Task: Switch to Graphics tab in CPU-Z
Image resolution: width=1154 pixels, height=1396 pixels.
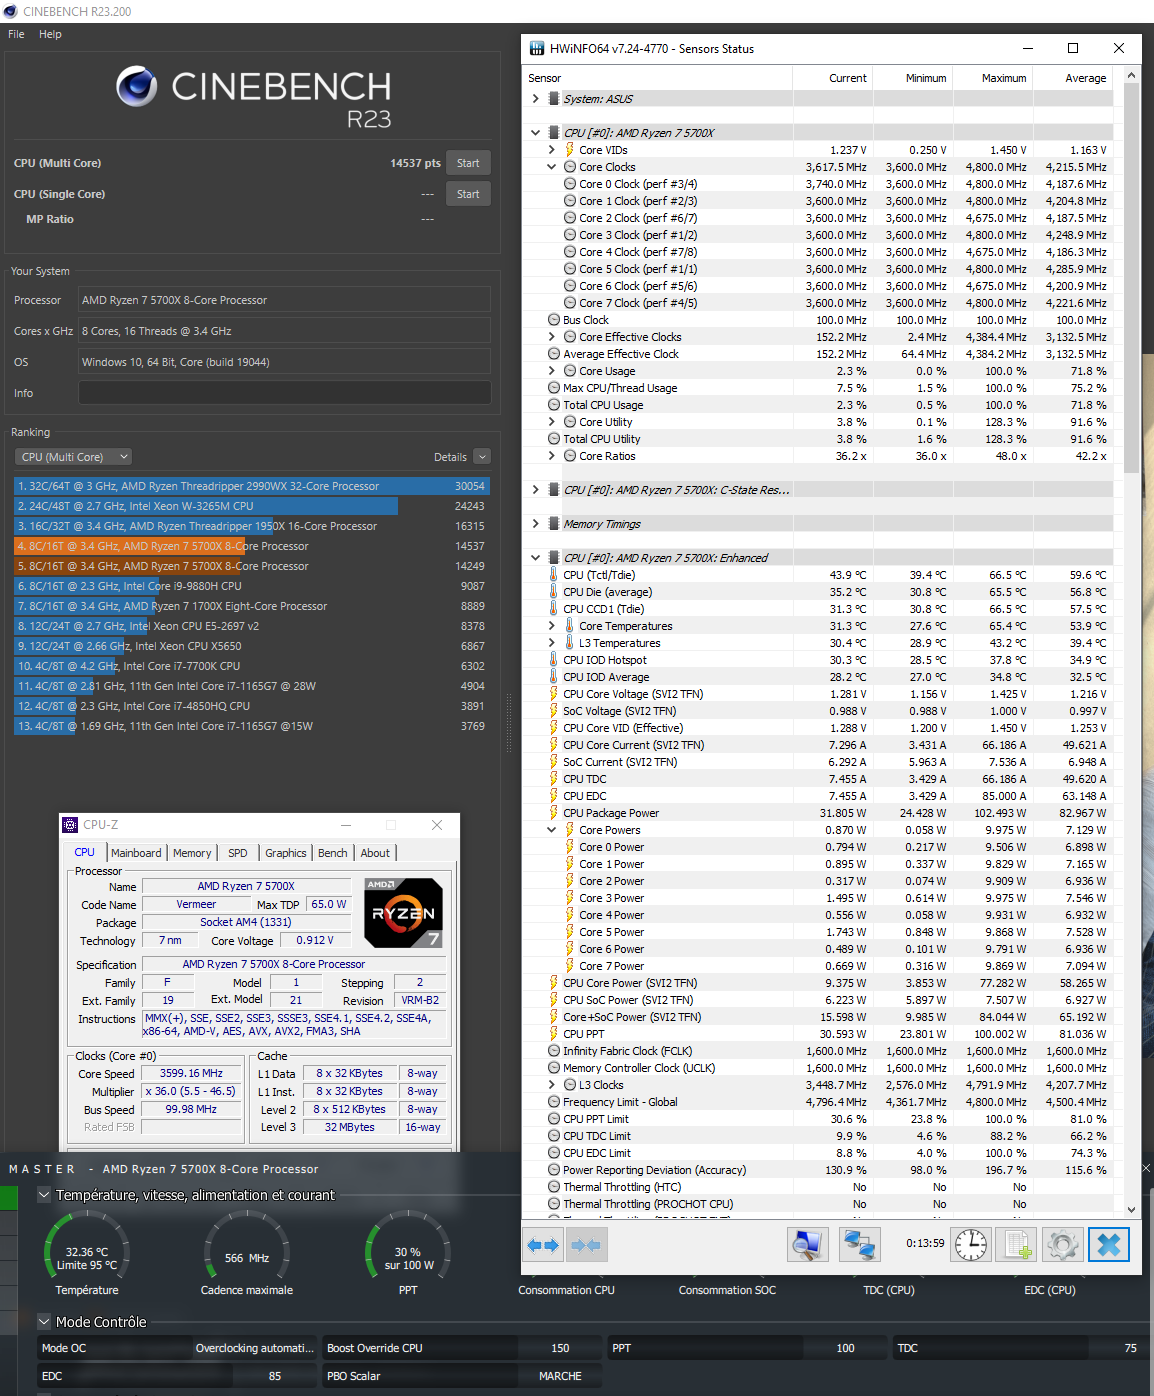Action: click(285, 853)
